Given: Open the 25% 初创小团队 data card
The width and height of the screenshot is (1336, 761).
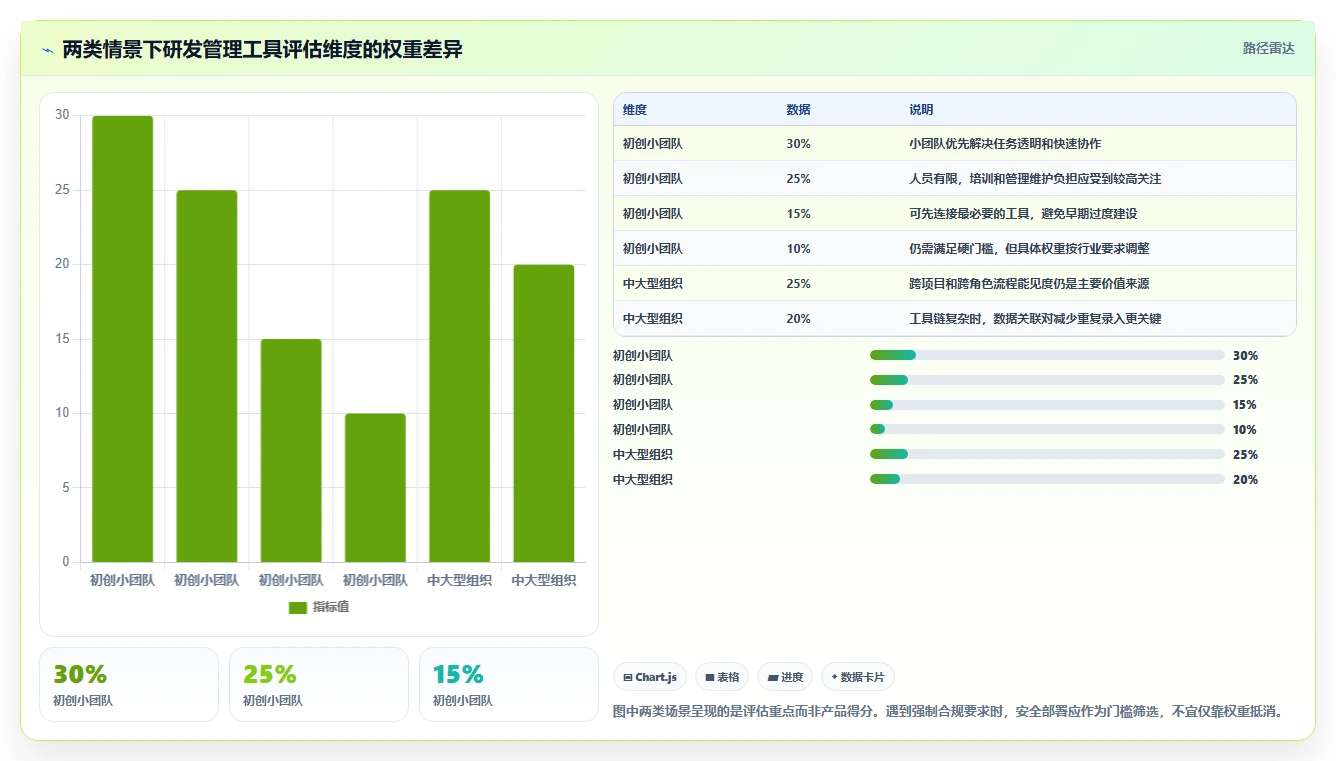Looking at the screenshot, I should click(319, 684).
